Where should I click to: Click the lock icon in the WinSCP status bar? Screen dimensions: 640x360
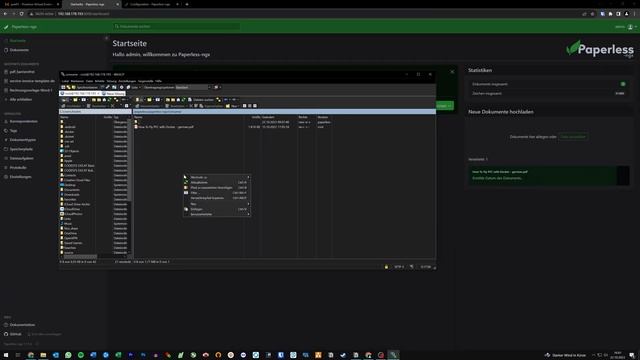(x=386, y=267)
